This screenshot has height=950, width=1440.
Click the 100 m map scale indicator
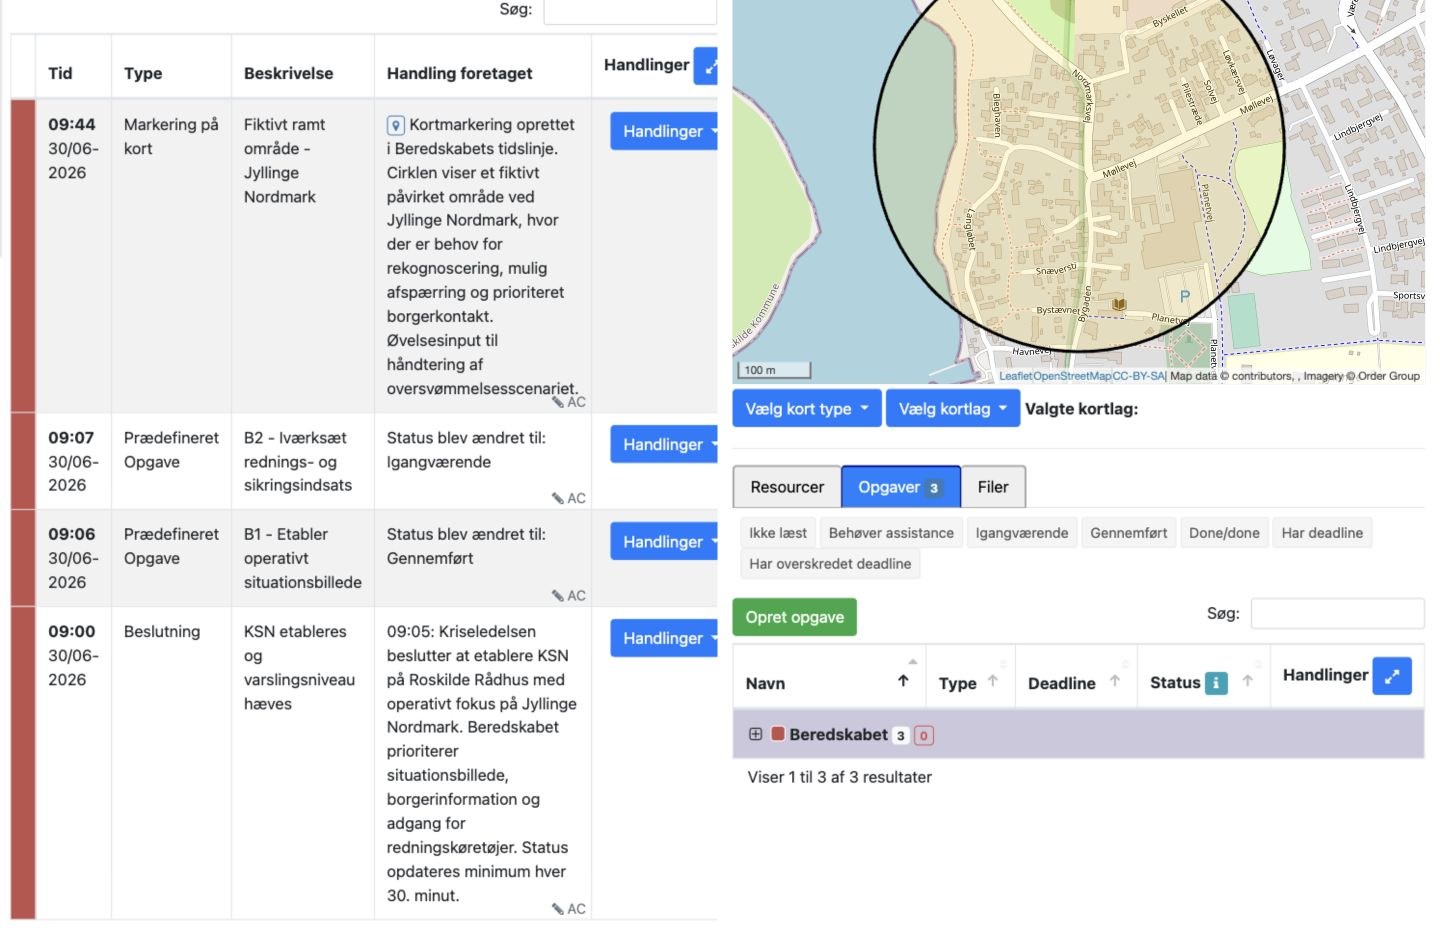click(774, 370)
